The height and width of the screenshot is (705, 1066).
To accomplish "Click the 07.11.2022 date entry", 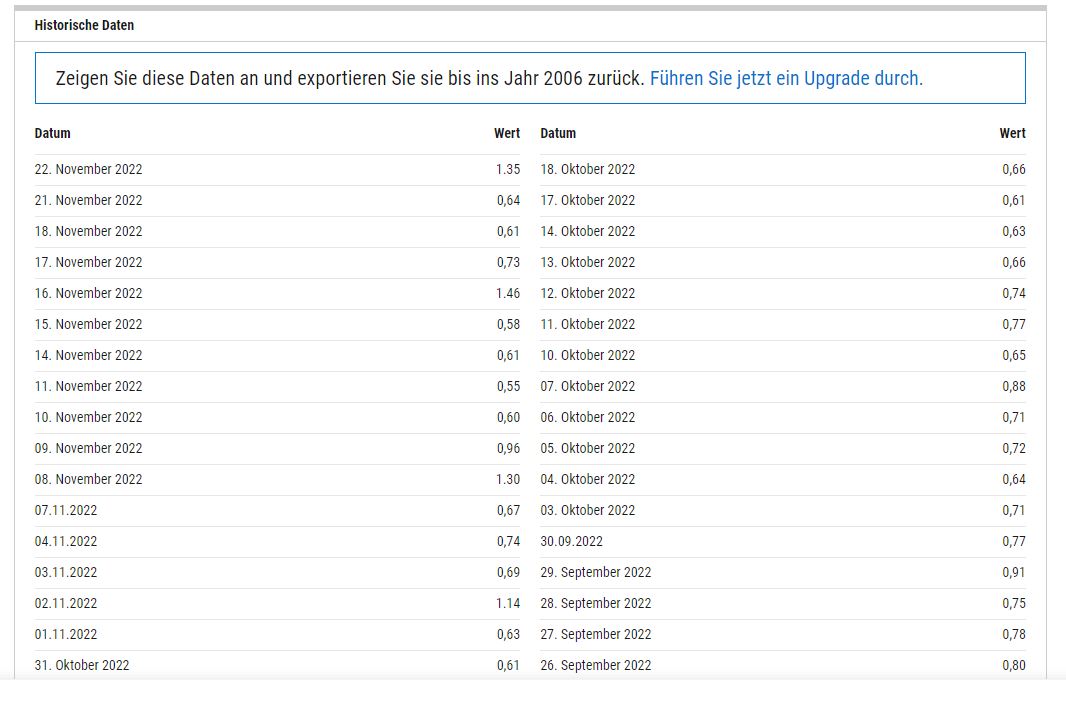I will pos(66,510).
